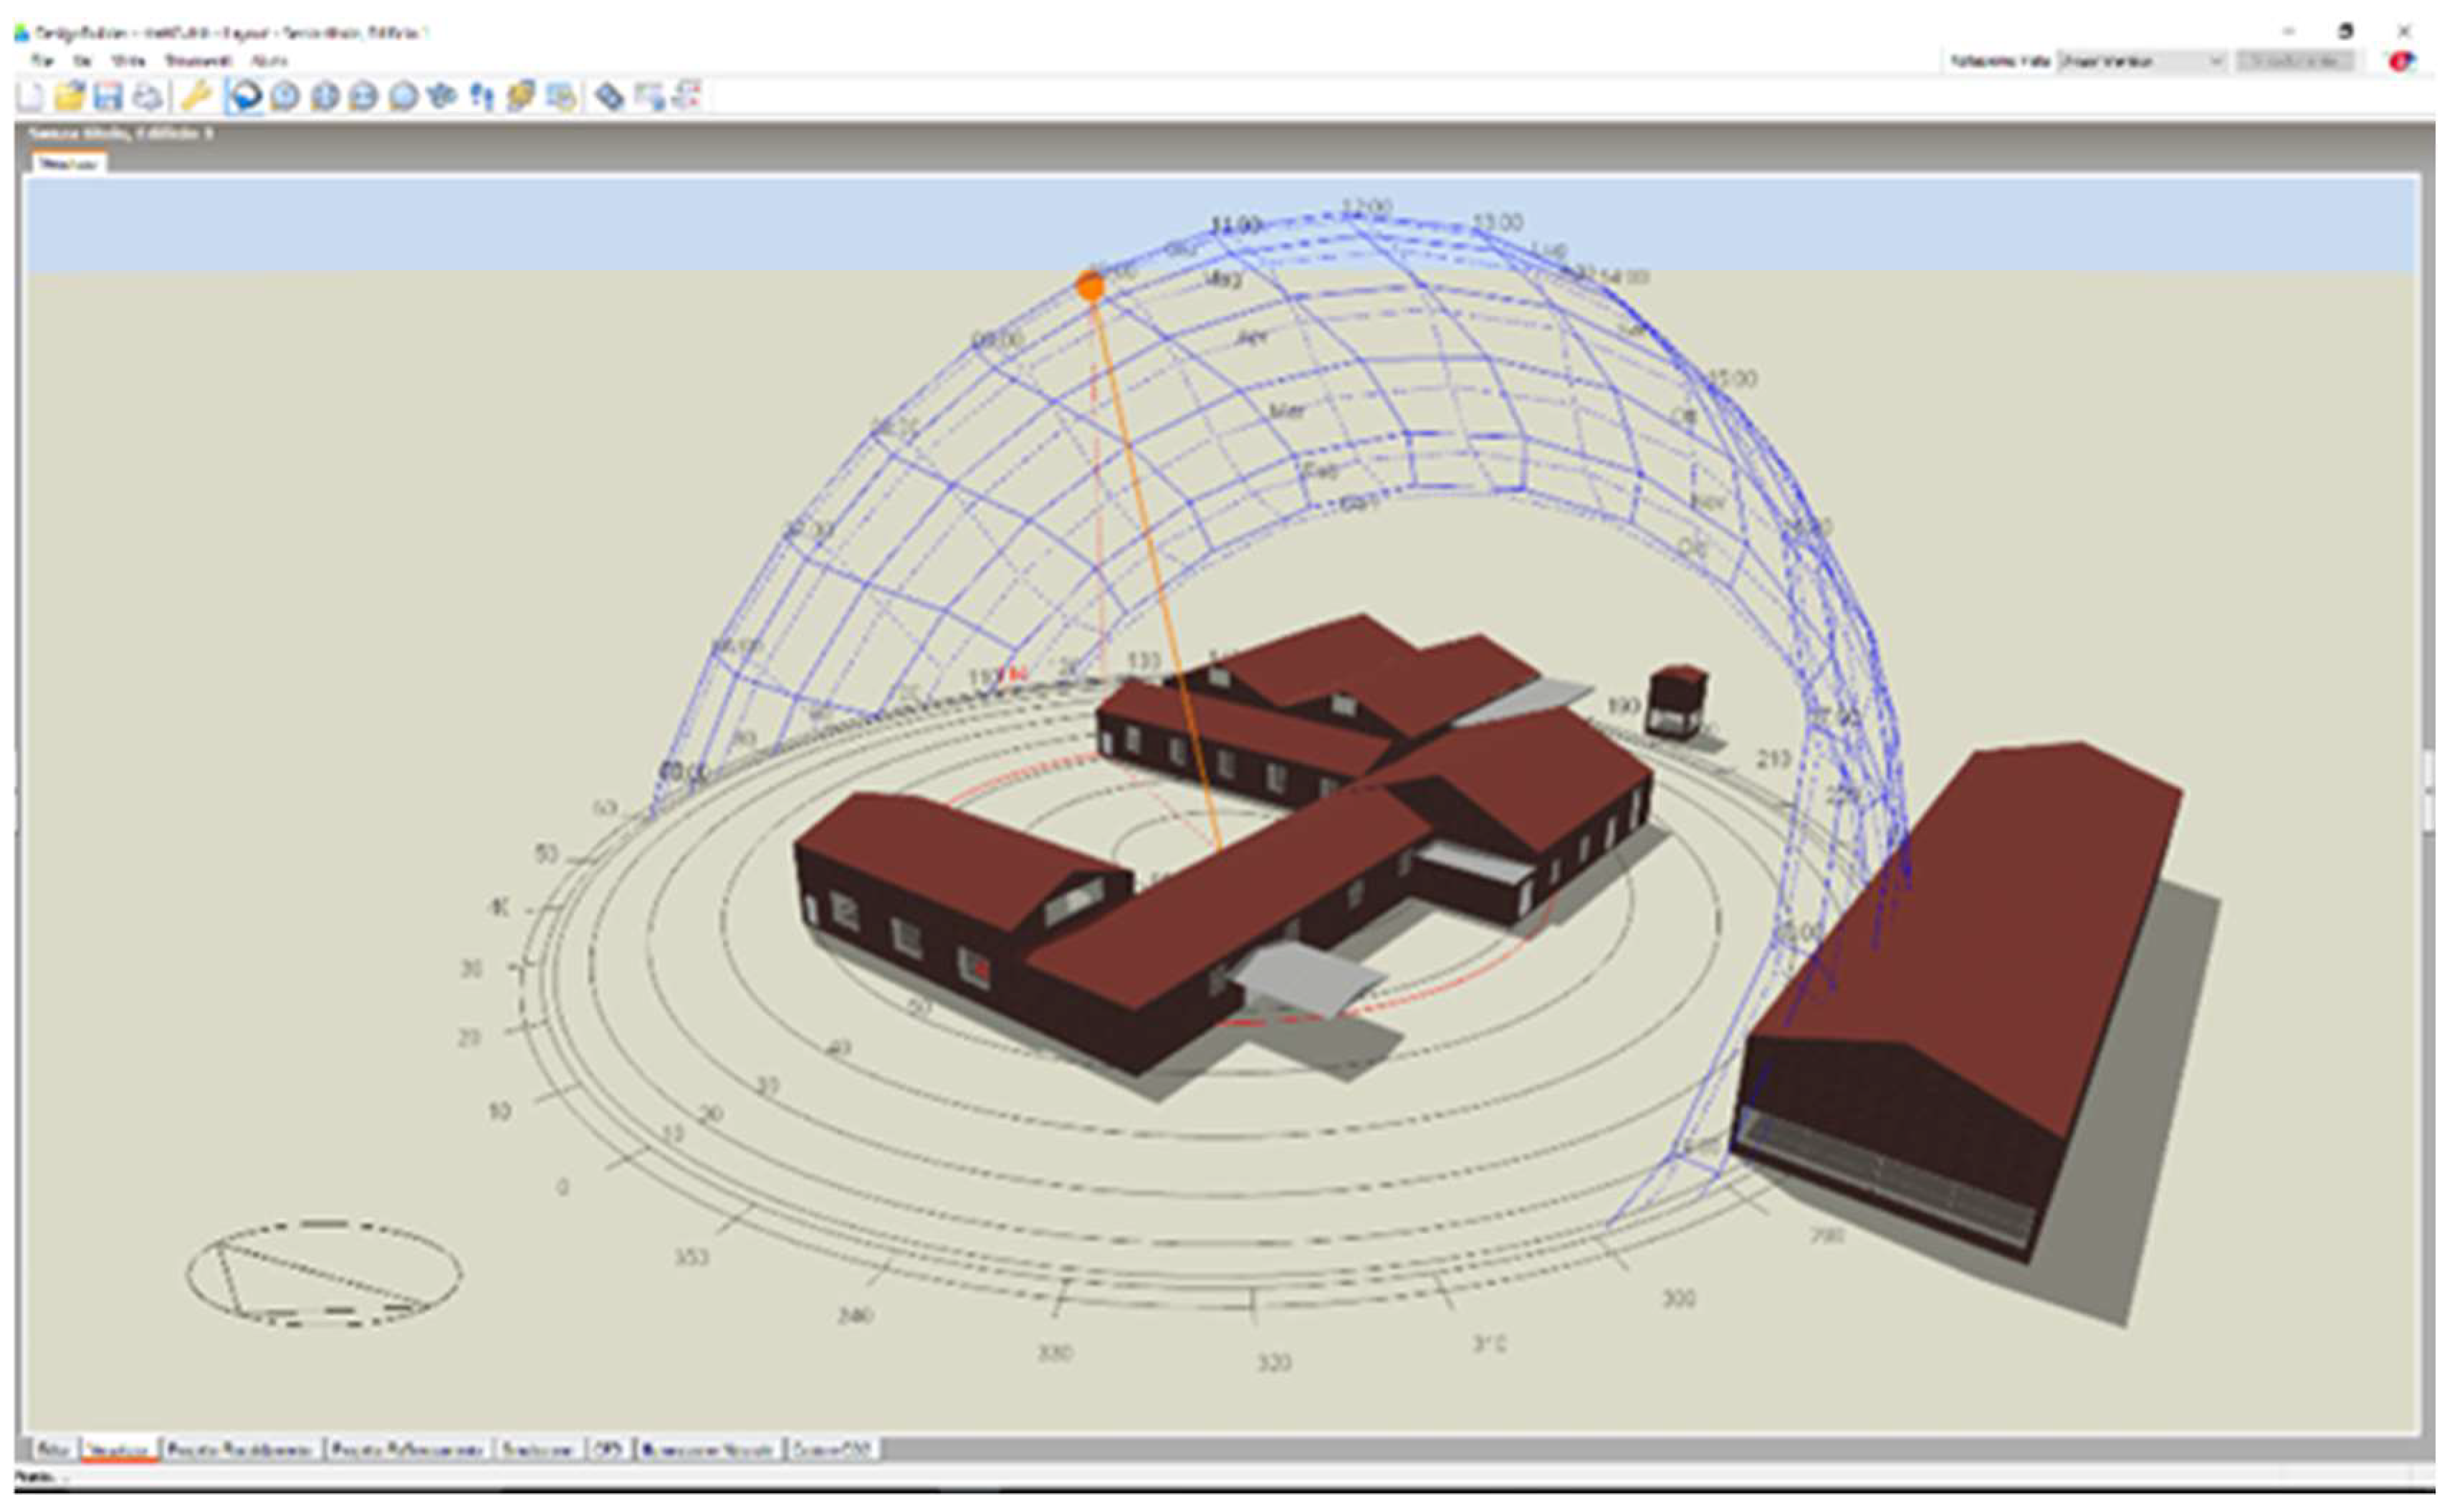Viewport: 2452px width, 1512px height.
Task: Click the compass ellipse in lower-left viewport
Action: pyautogui.click(x=324, y=1273)
